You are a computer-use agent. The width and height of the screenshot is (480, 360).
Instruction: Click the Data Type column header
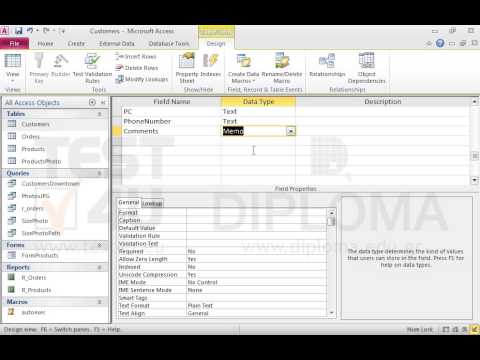pyautogui.click(x=258, y=102)
